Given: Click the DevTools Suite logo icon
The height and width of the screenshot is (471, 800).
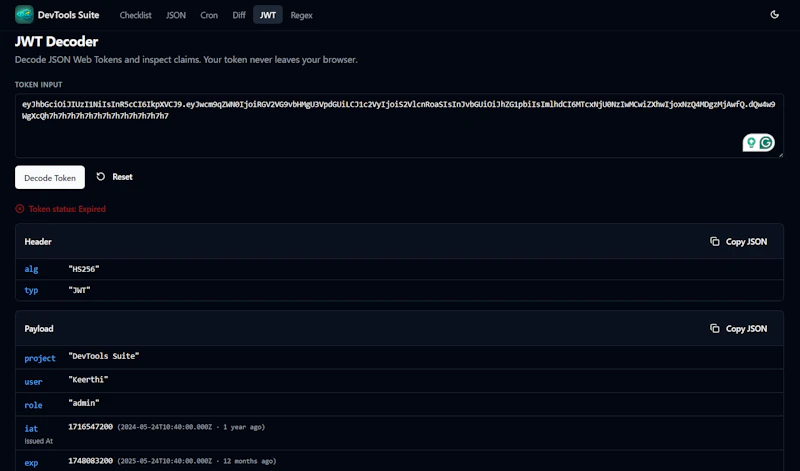Looking at the screenshot, I should coord(24,15).
